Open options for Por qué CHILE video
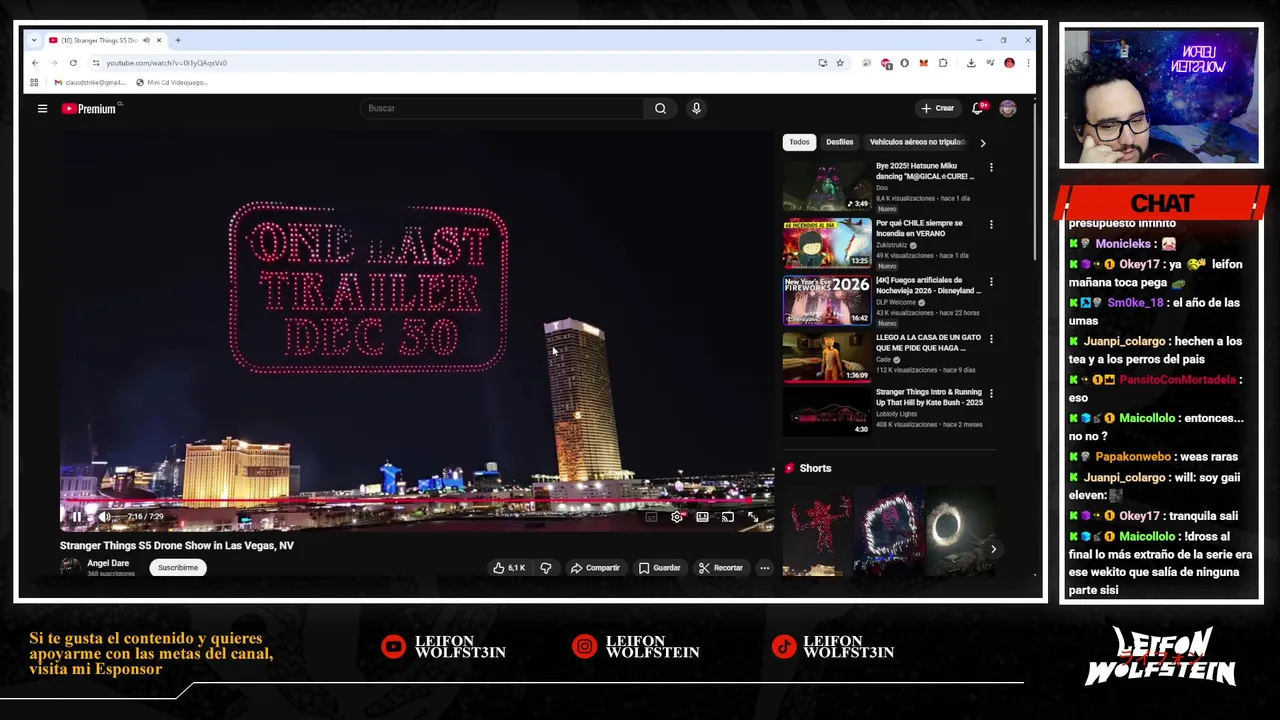This screenshot has height=720, width=1280. tap(991, 225)
